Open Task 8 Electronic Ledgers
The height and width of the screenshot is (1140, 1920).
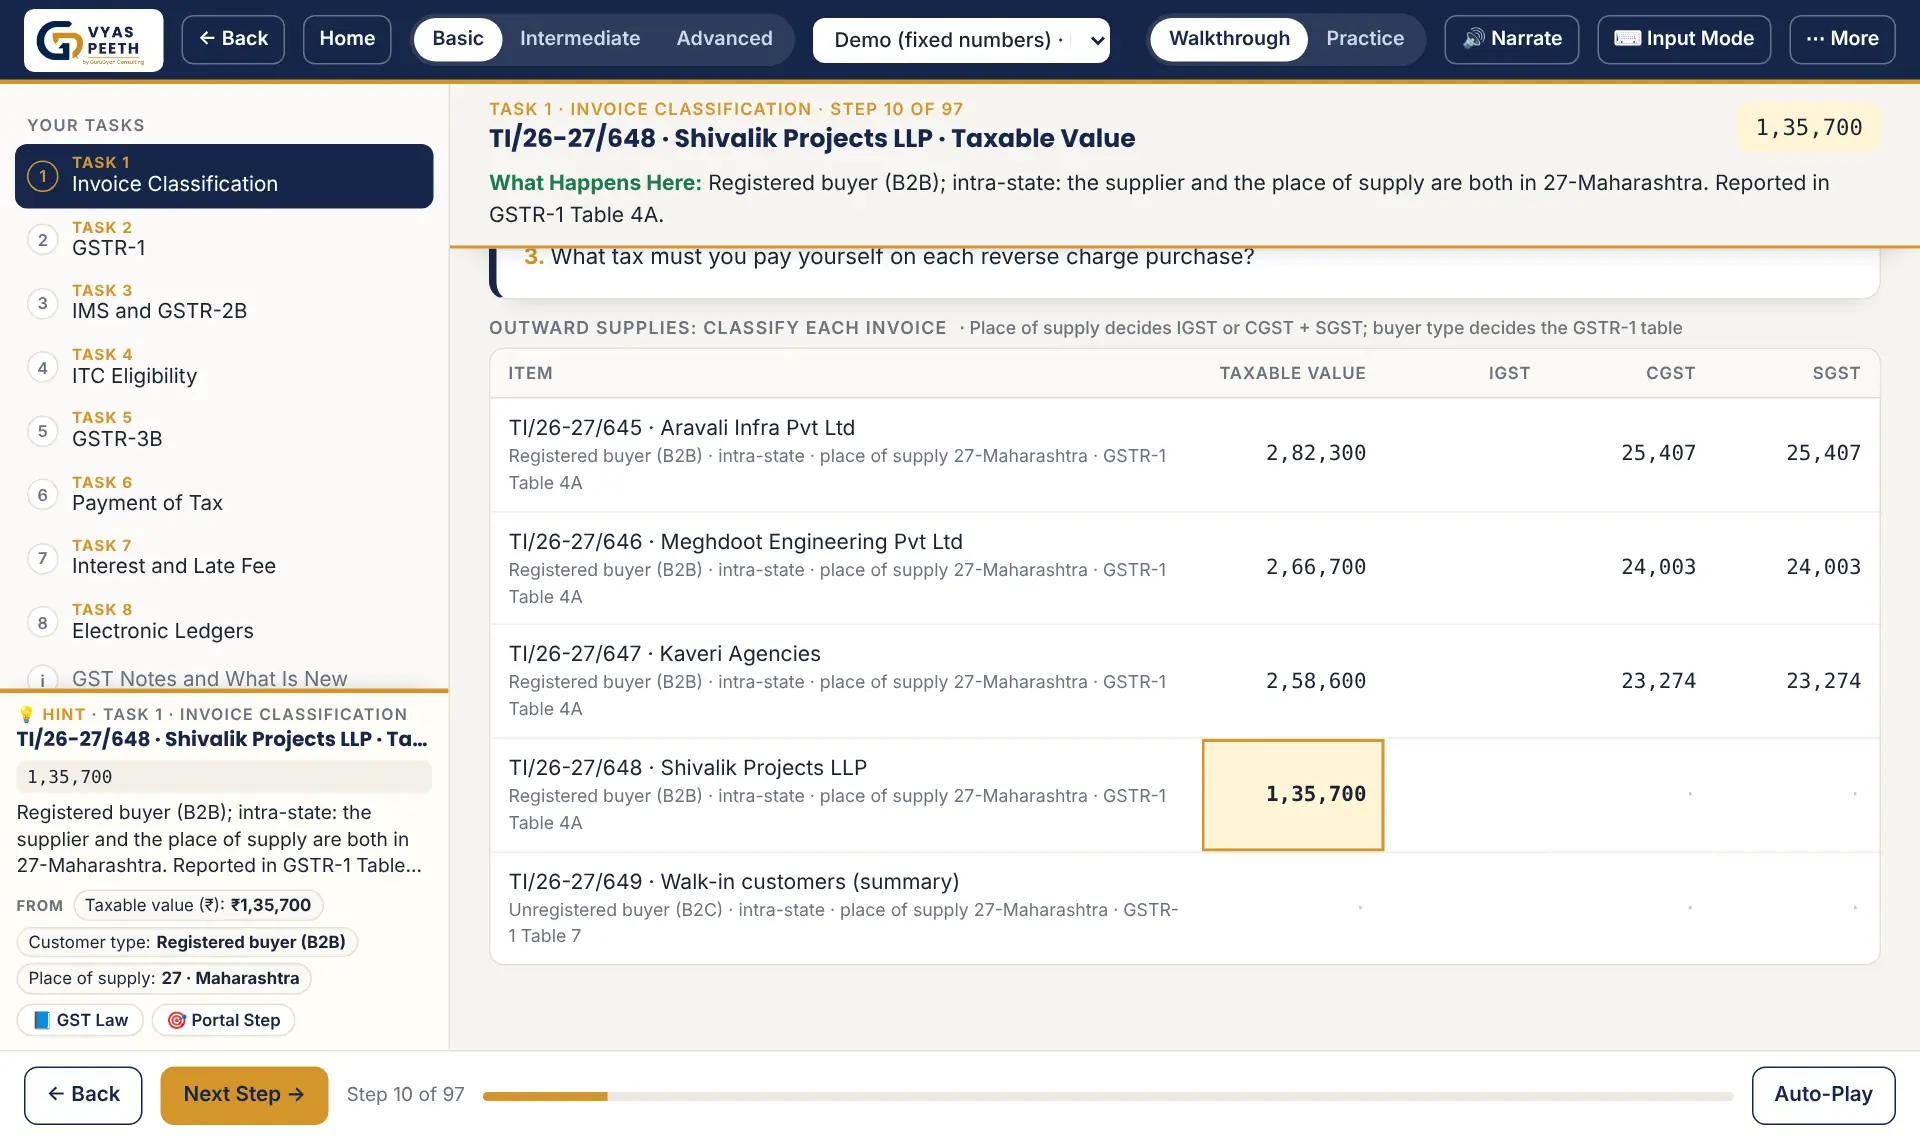coord(224,622)
